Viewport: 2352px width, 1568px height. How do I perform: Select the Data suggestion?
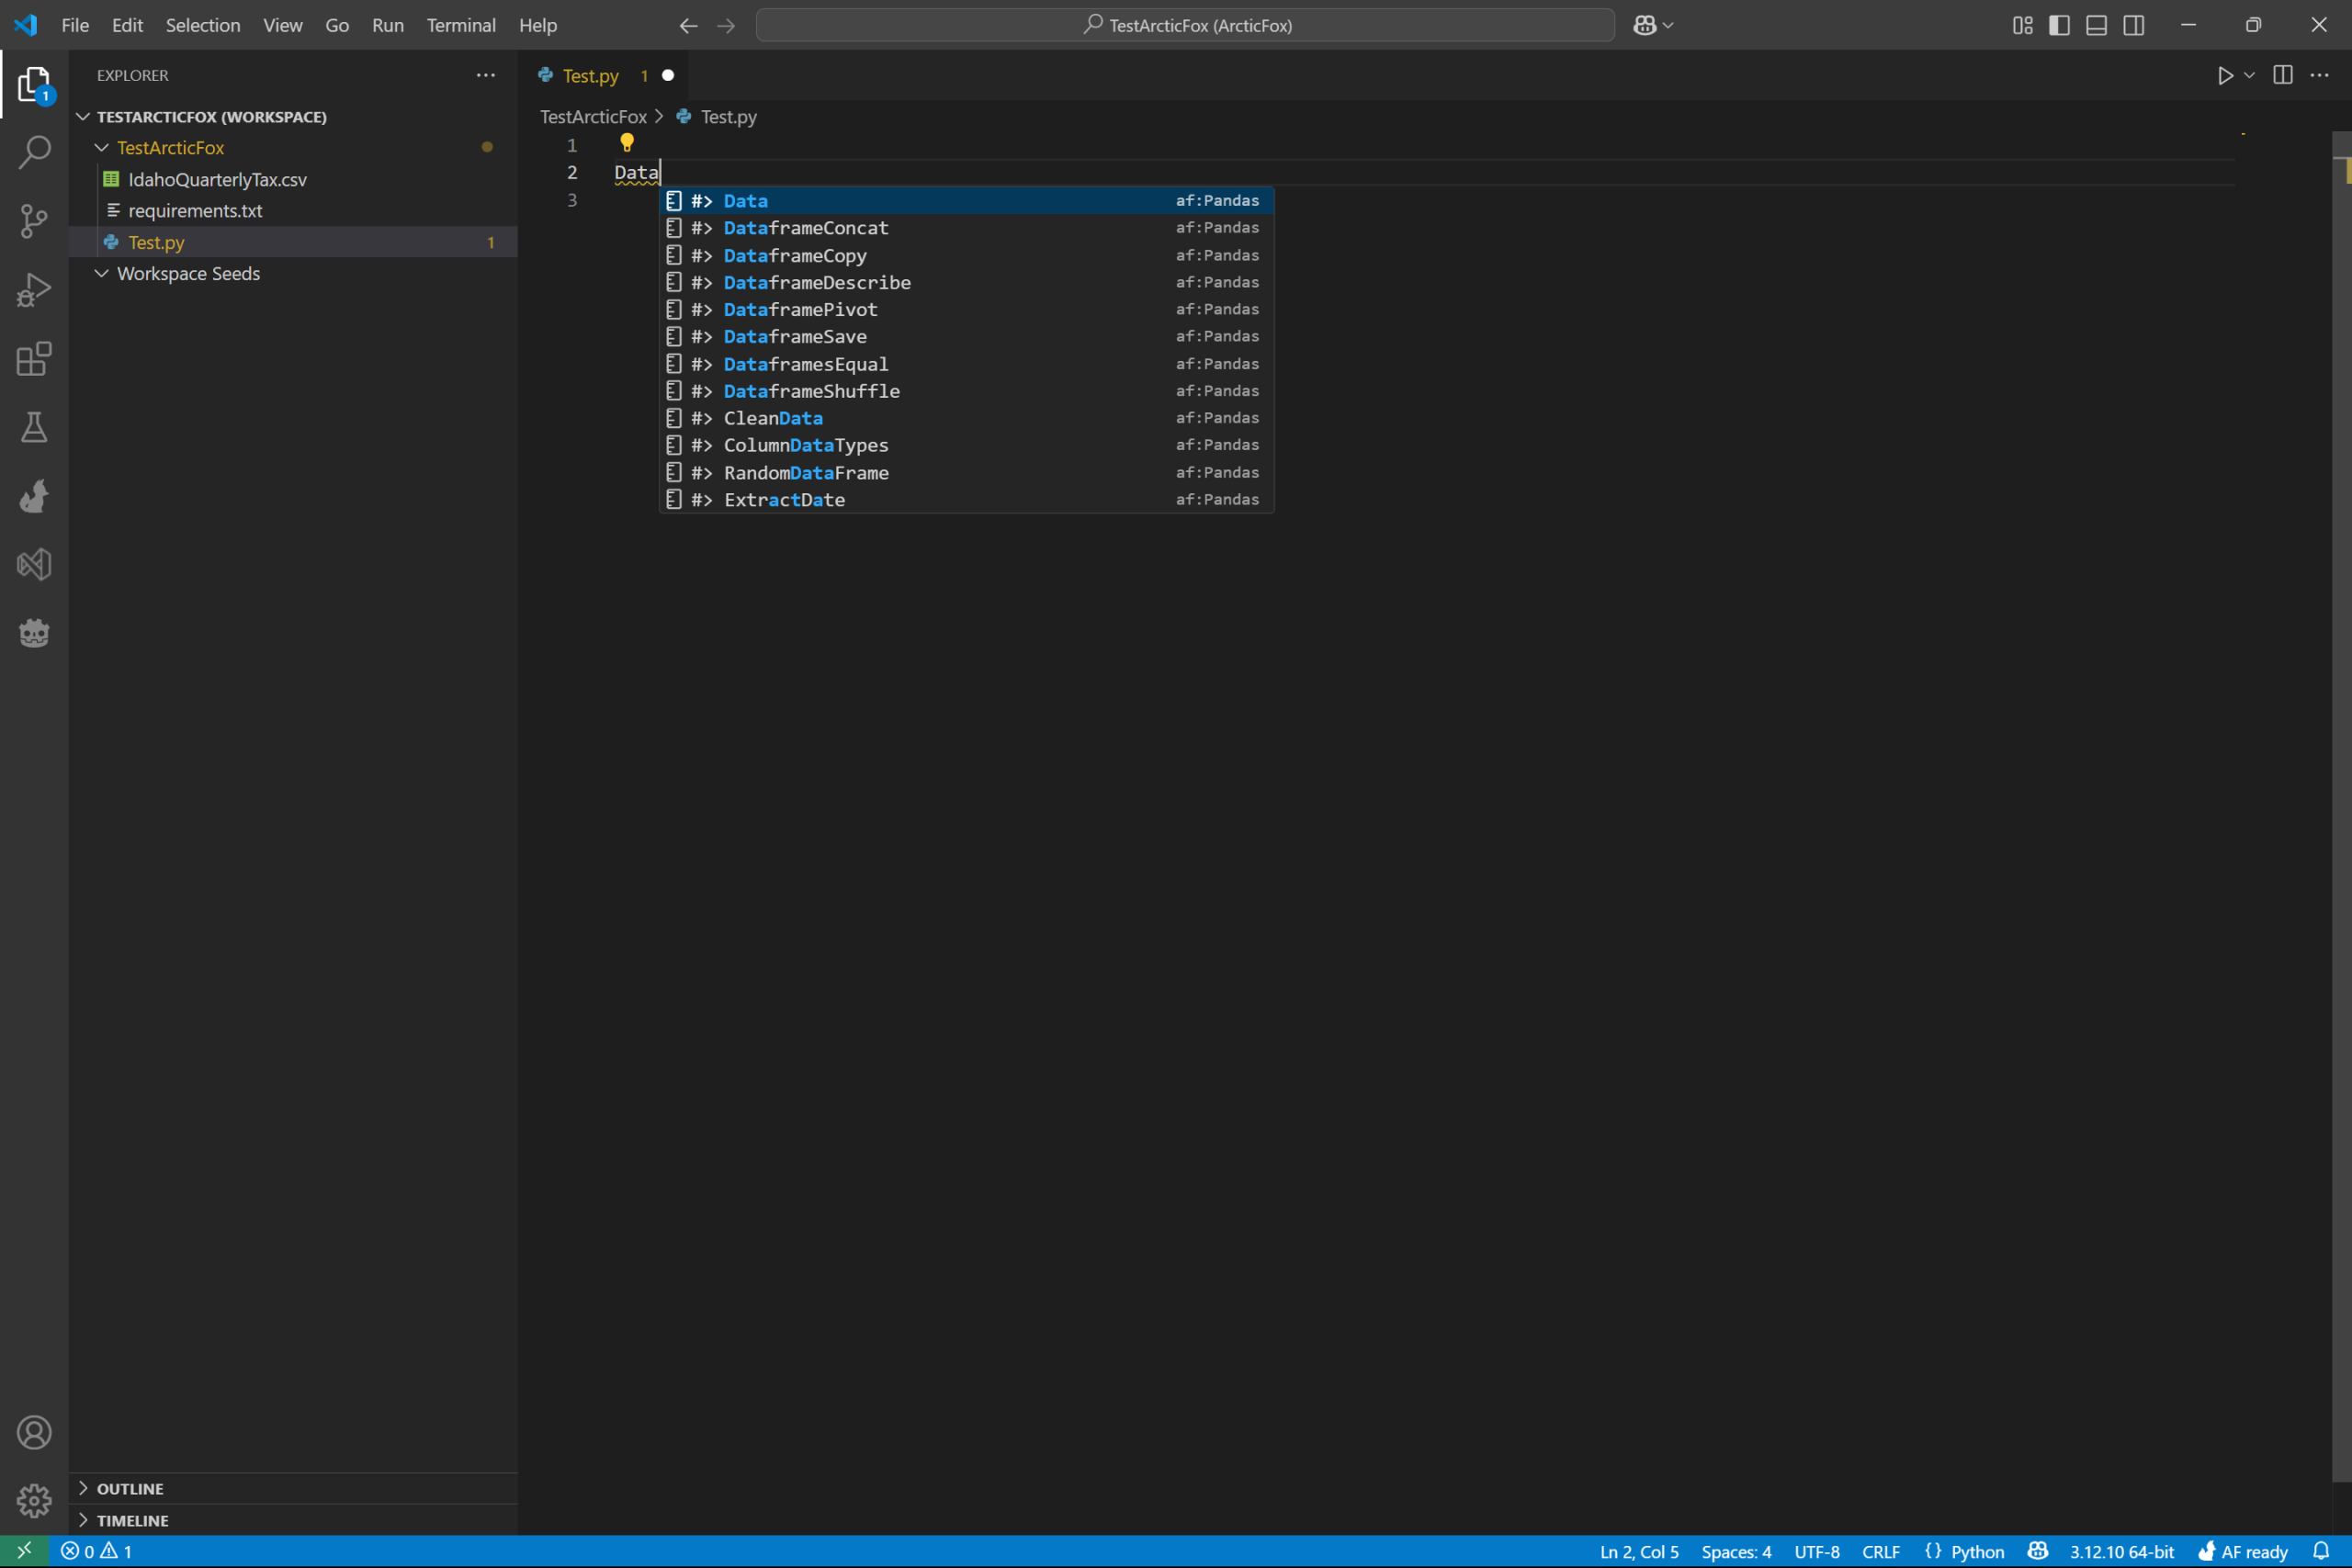(x=966, y=201)
